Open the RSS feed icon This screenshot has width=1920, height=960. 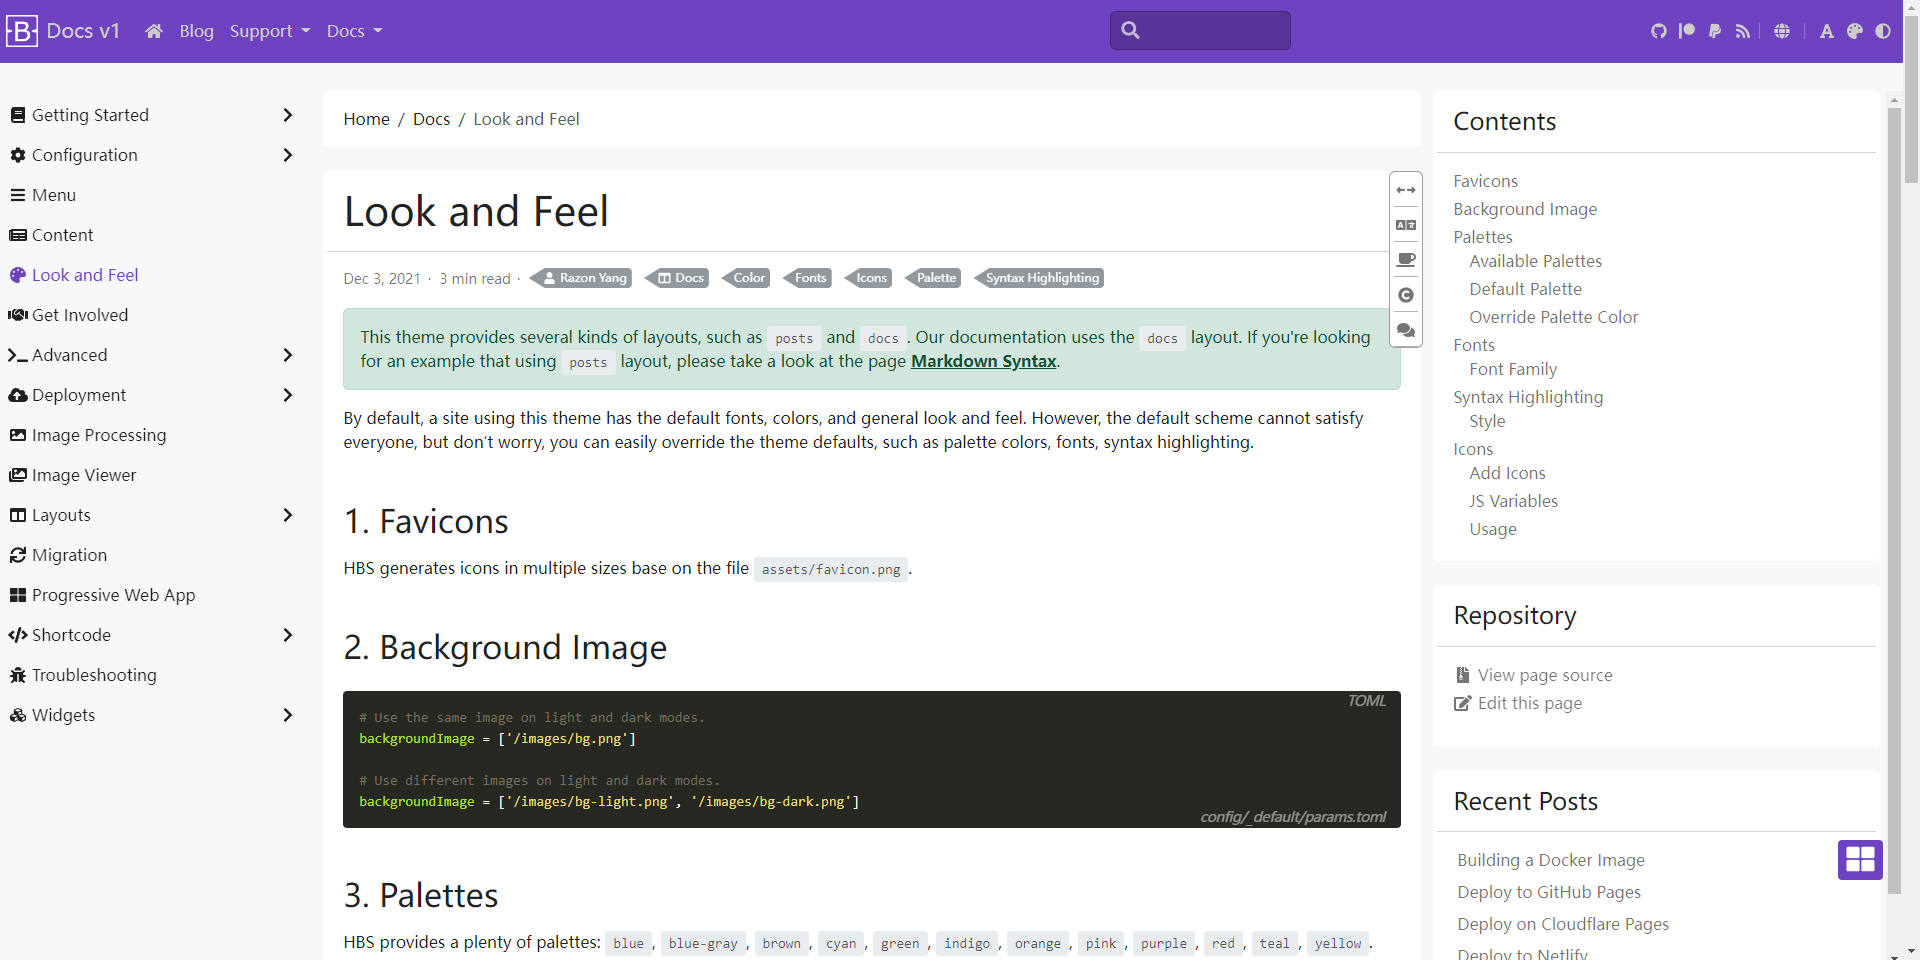tap(1742, 31)
